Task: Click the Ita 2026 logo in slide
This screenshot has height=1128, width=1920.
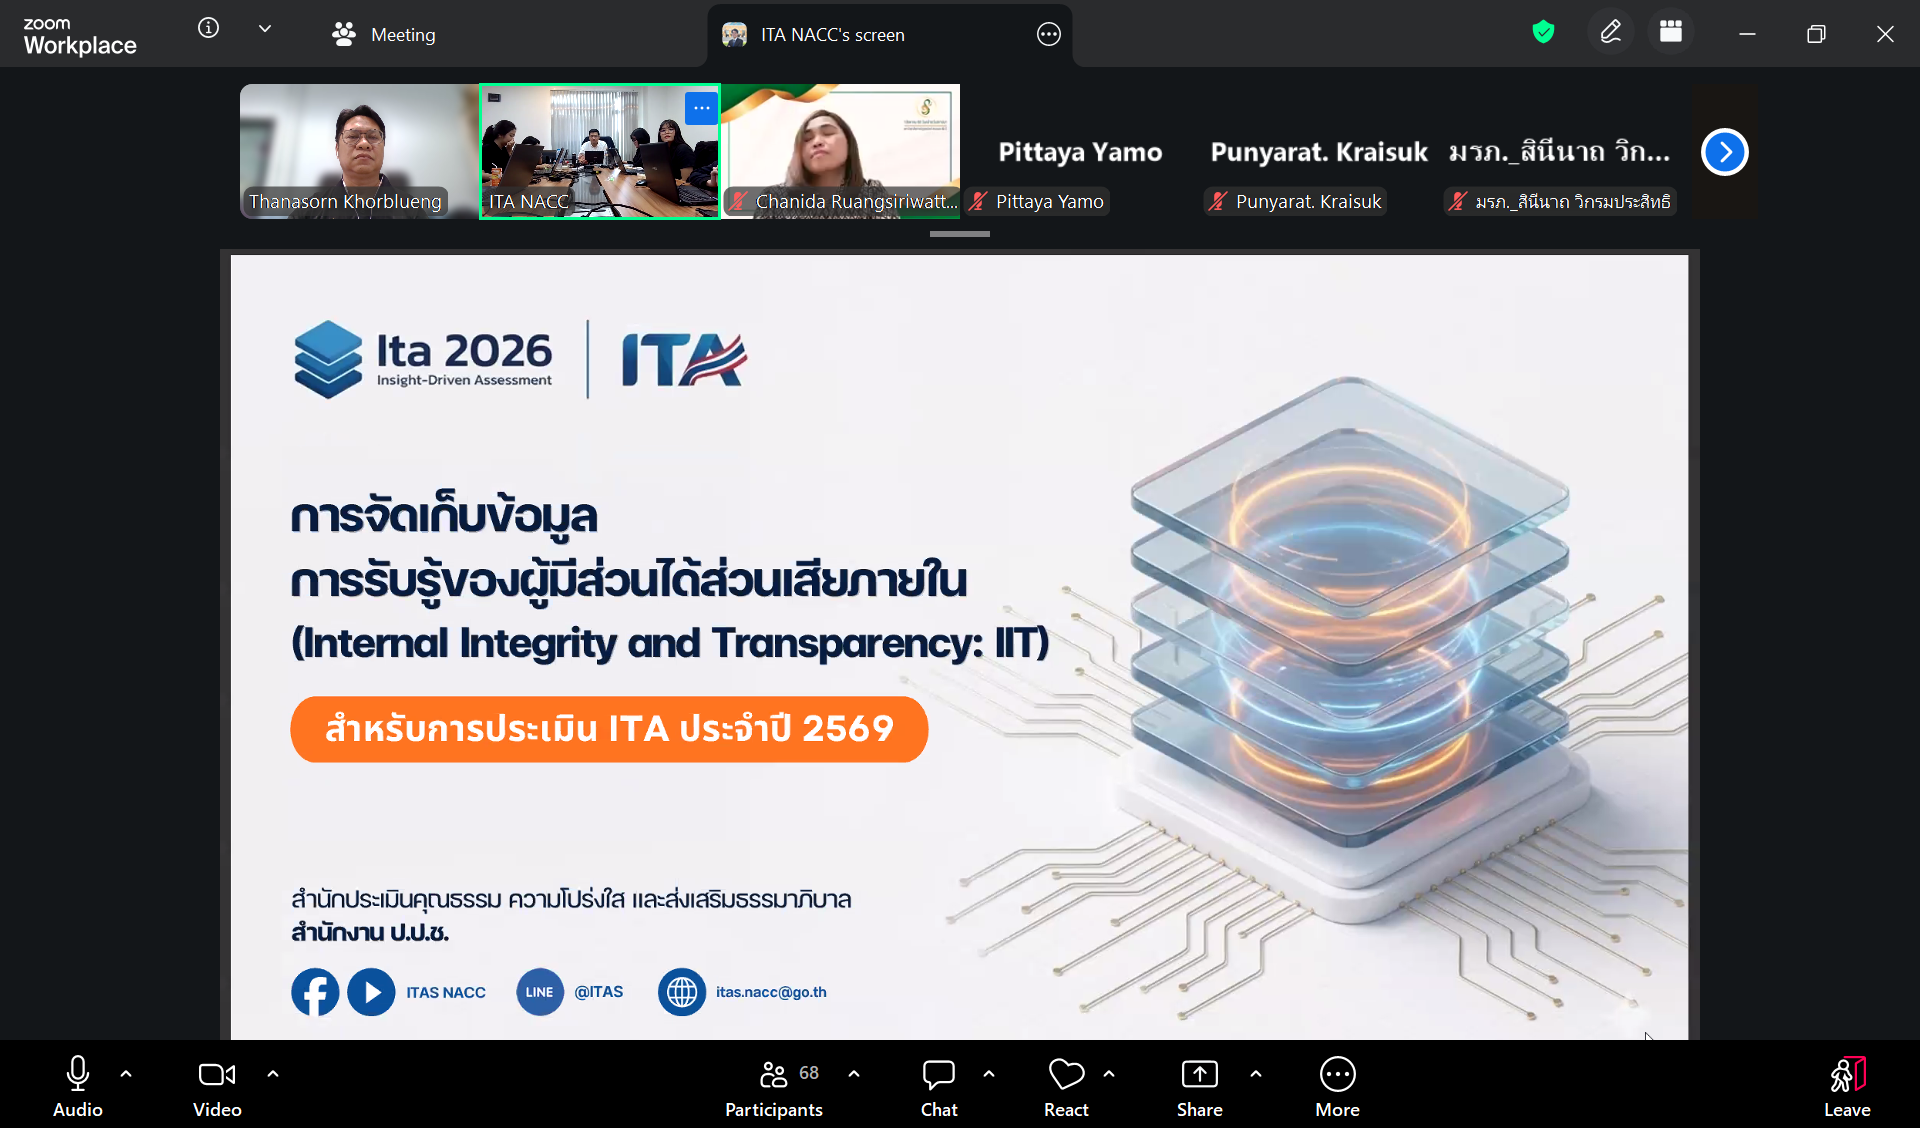Action: (423, 359)
